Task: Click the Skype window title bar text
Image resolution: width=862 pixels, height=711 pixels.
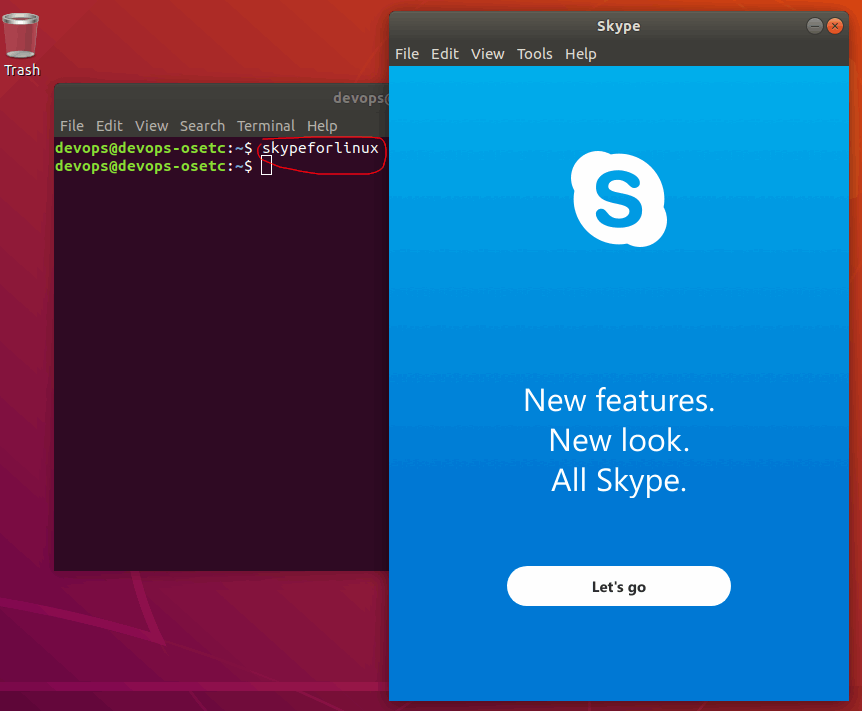Action: pos(618,26)
